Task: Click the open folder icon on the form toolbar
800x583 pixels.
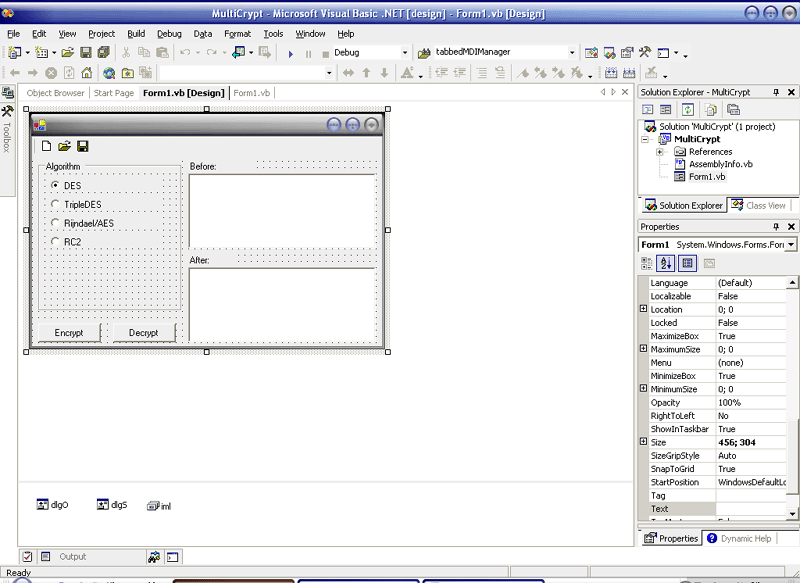Action: (x=64, y=146)
